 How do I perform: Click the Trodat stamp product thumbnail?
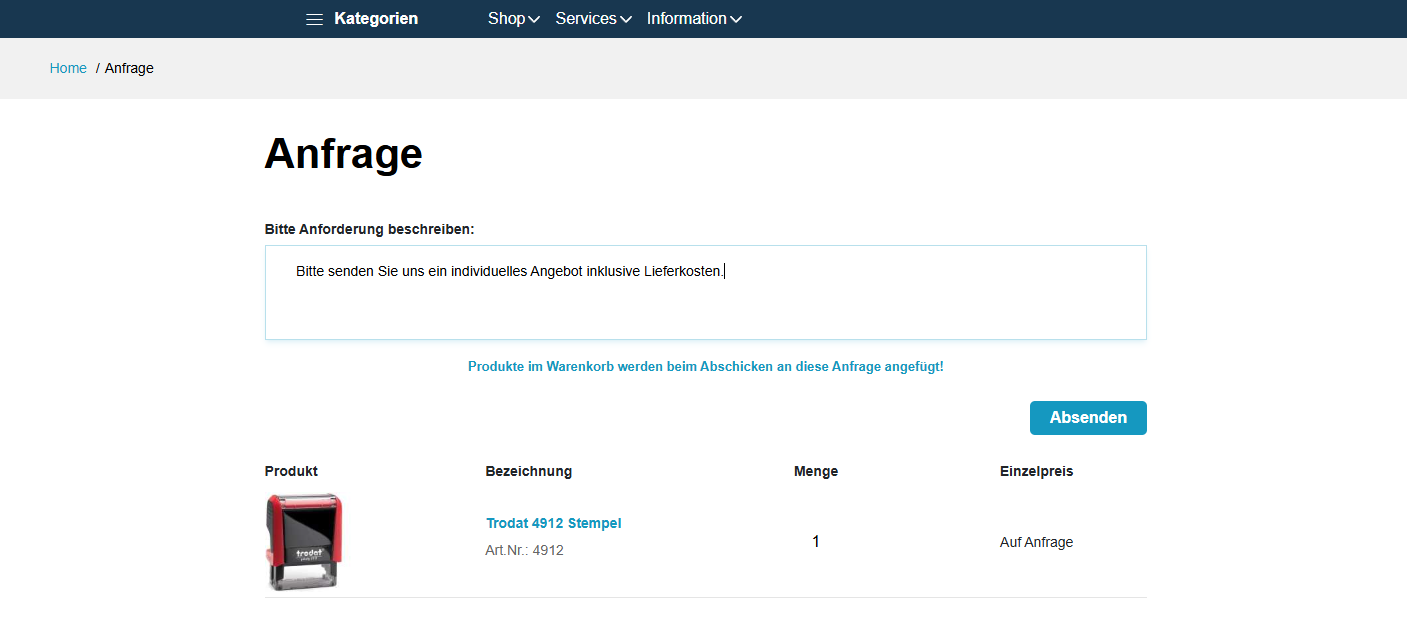304,541
